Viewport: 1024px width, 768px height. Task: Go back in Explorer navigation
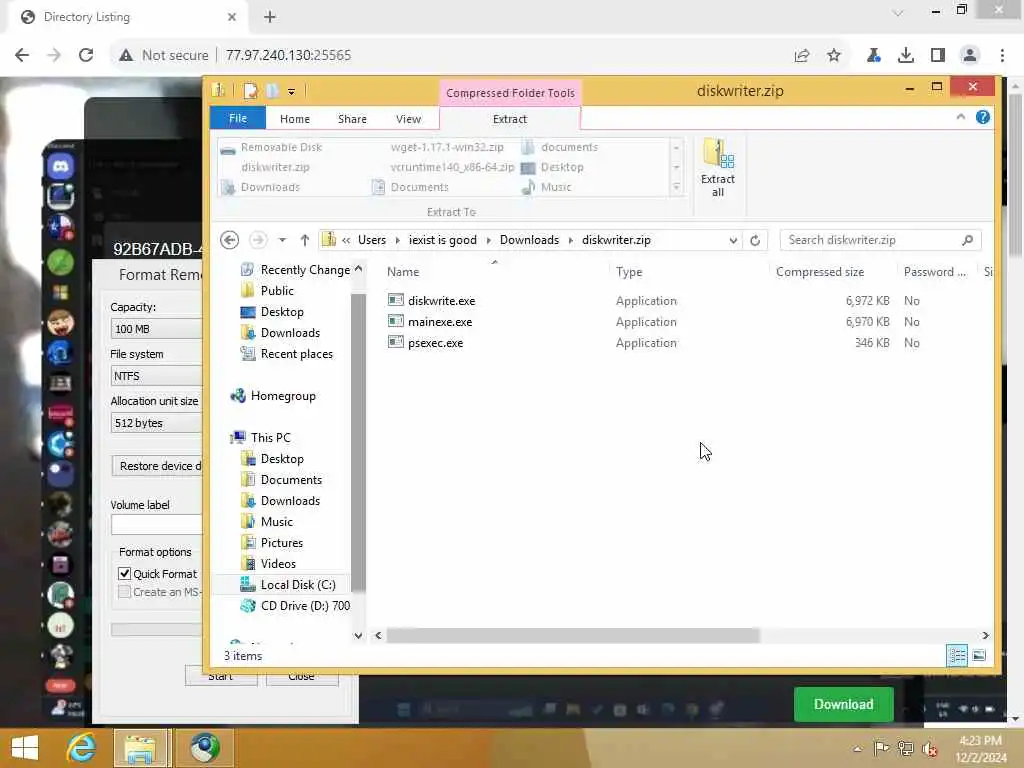(x=229, y=240)
